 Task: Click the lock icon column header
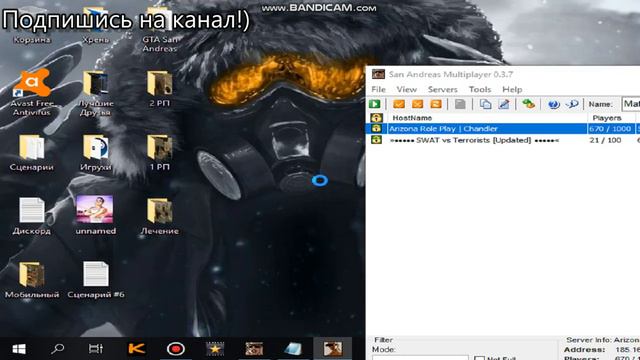(x=376, y=118)
